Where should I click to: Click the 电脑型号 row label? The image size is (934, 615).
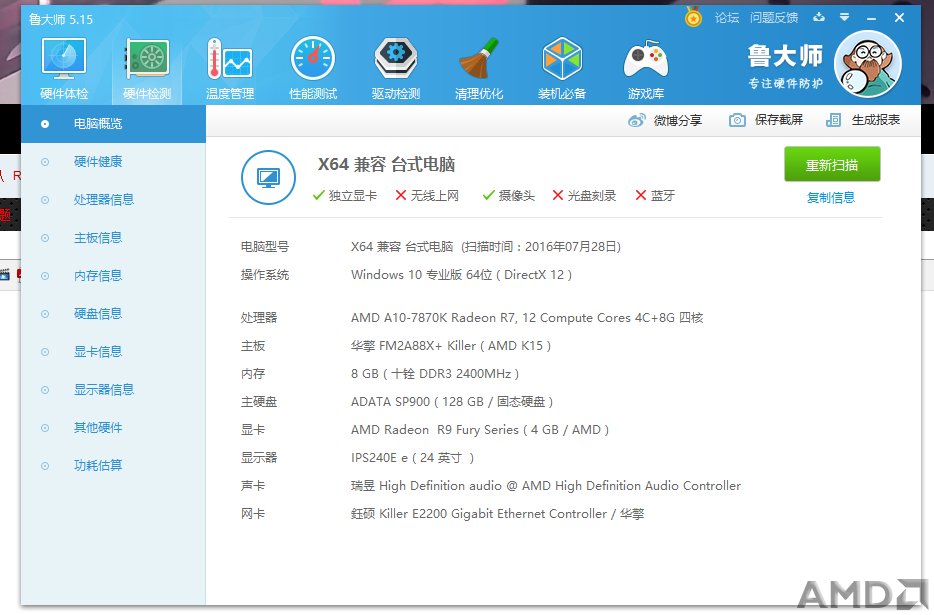(x=265, y=247)
